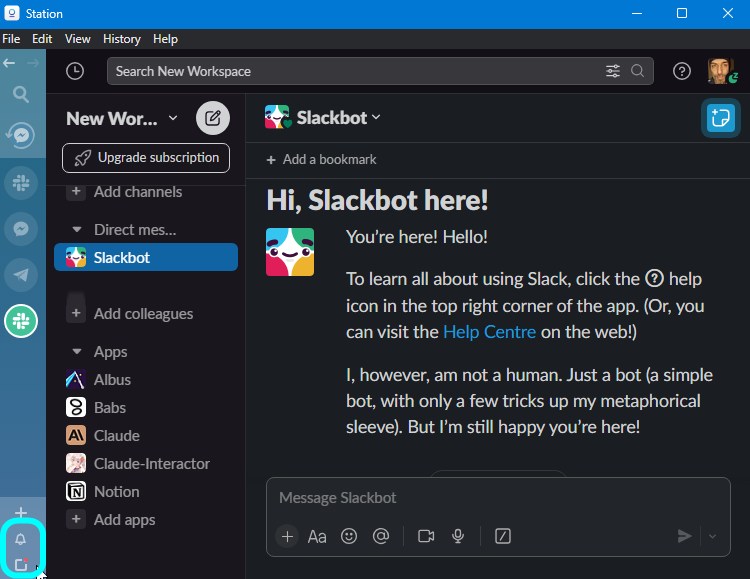Attach a file with the plus button

coord(287,536)
